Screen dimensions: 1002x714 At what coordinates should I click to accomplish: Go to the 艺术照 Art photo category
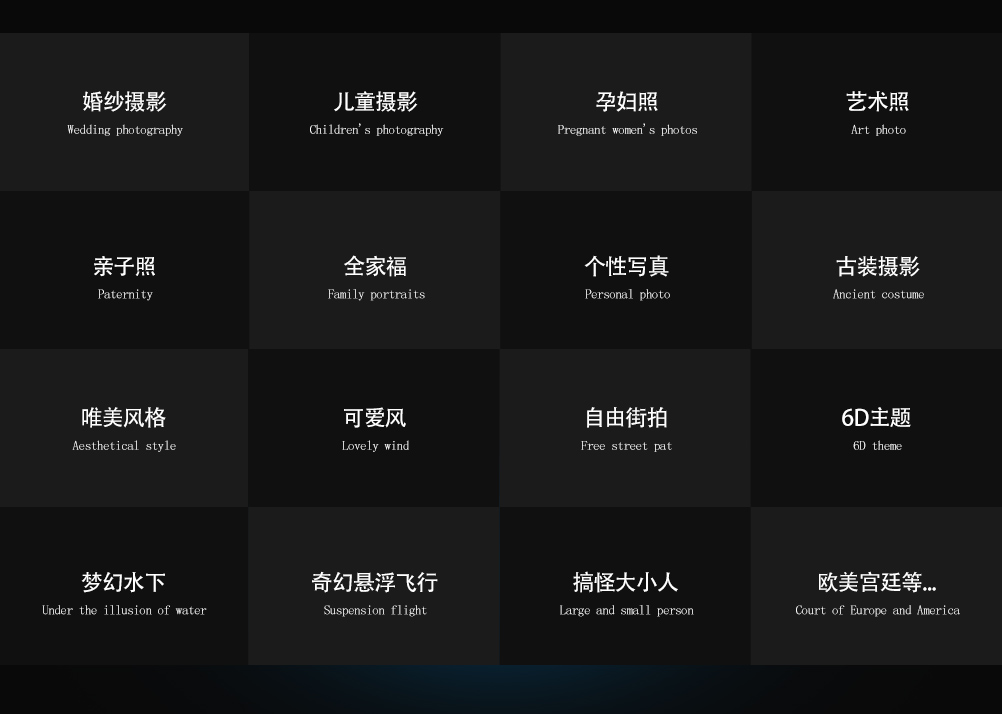point(877,112)
